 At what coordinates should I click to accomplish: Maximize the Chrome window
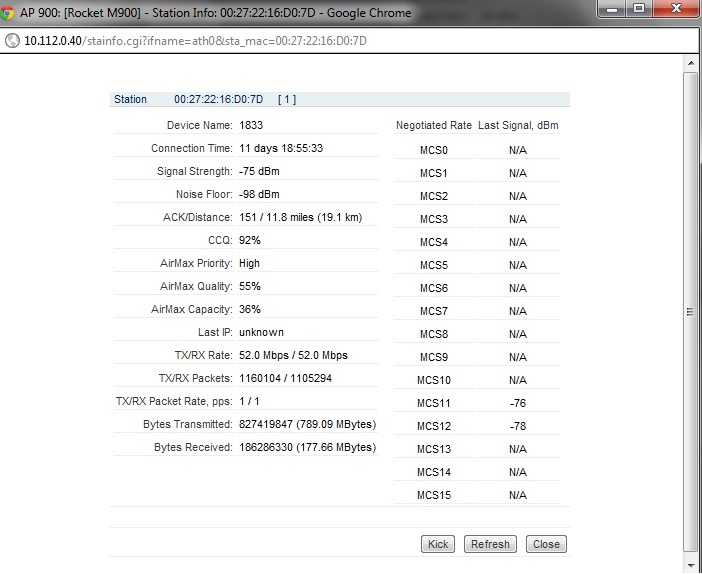pos(639,9)
